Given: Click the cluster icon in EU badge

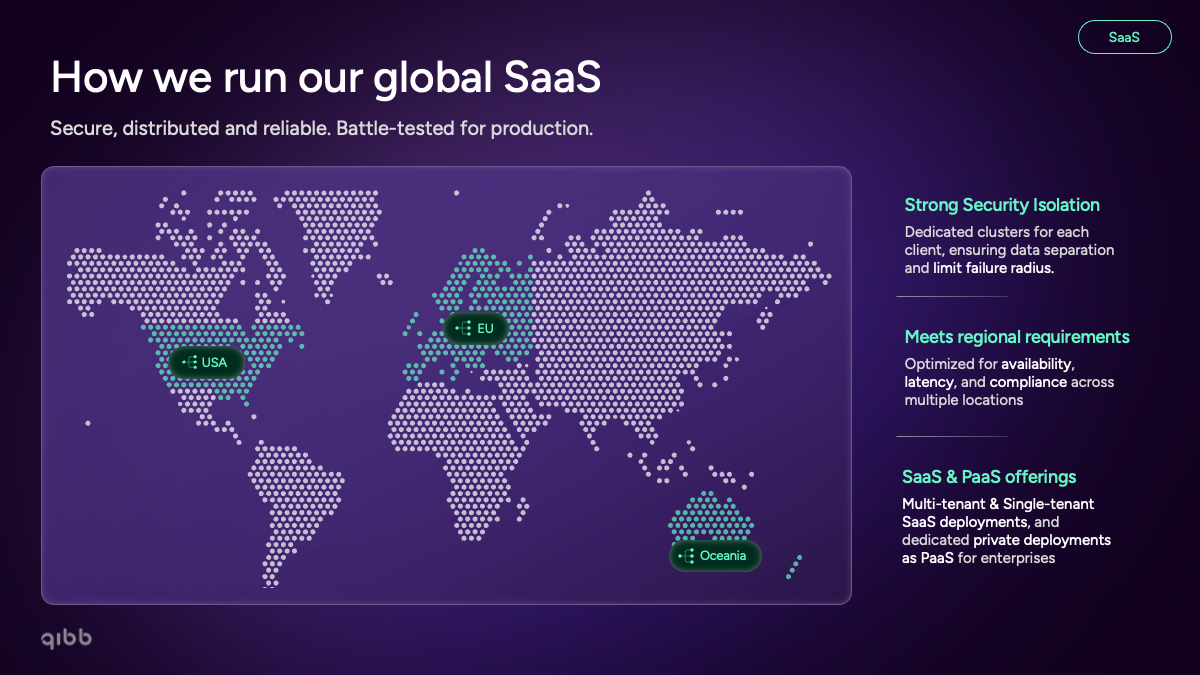Looking at the screenshot, I should 463,328.
